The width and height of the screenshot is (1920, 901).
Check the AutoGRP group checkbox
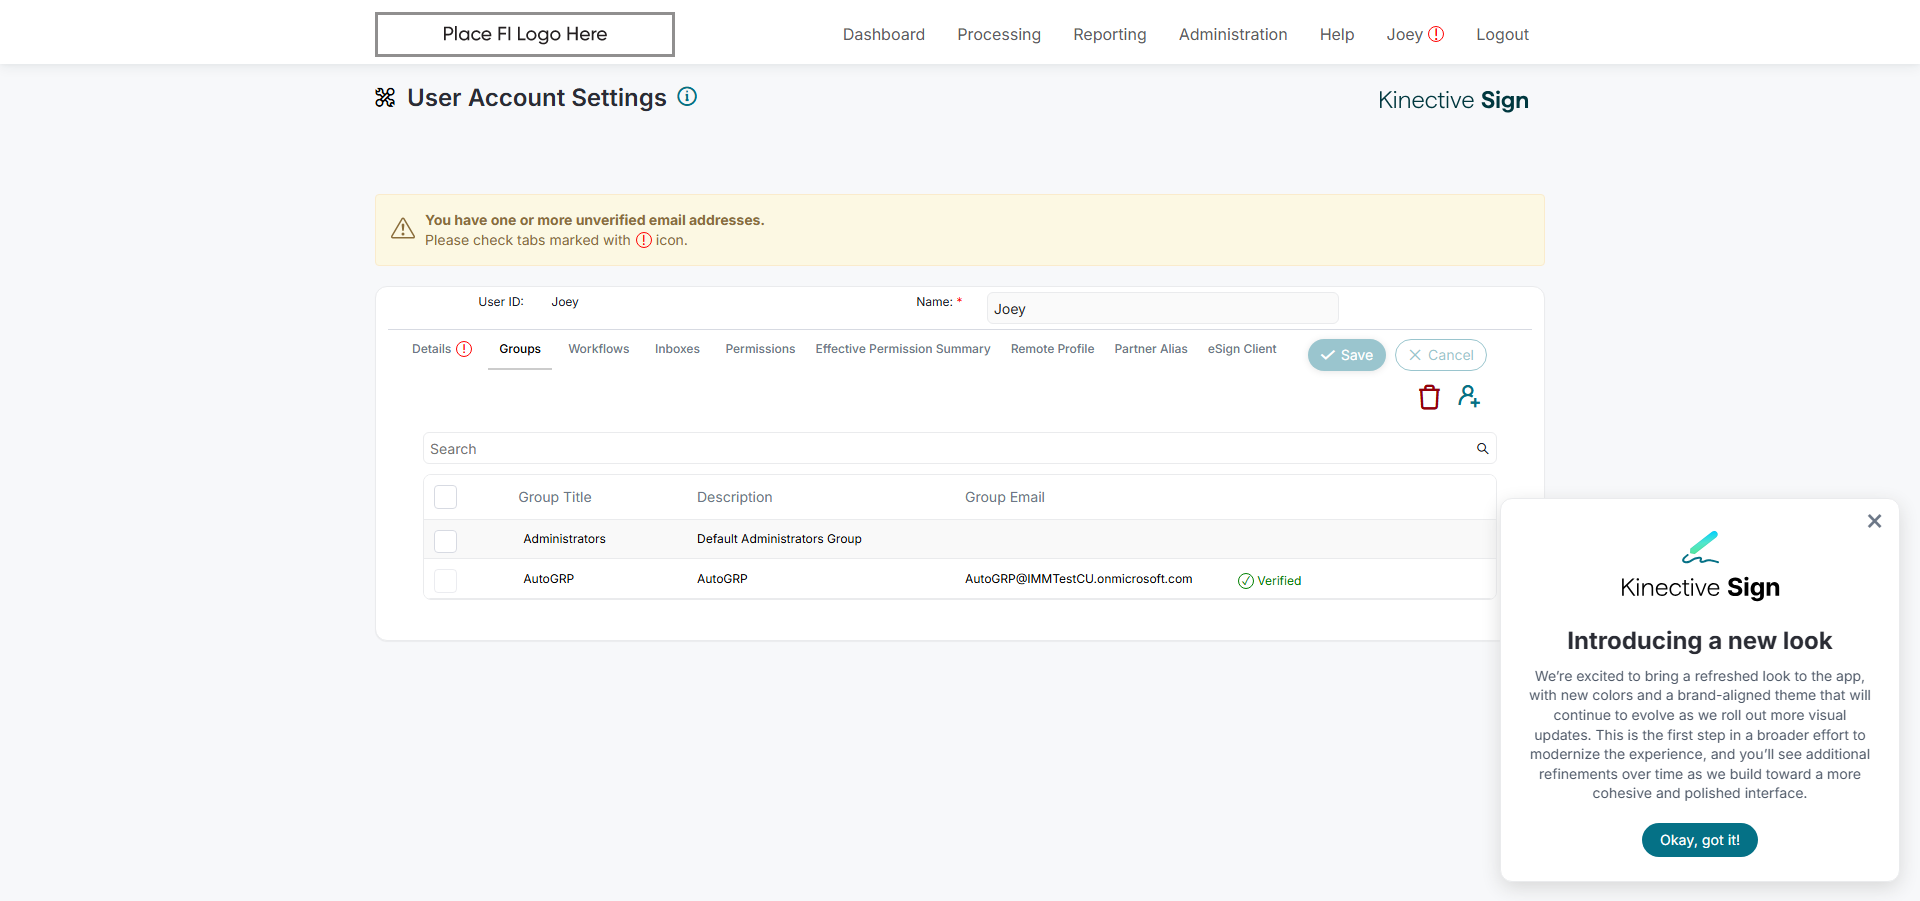[446, 580]
